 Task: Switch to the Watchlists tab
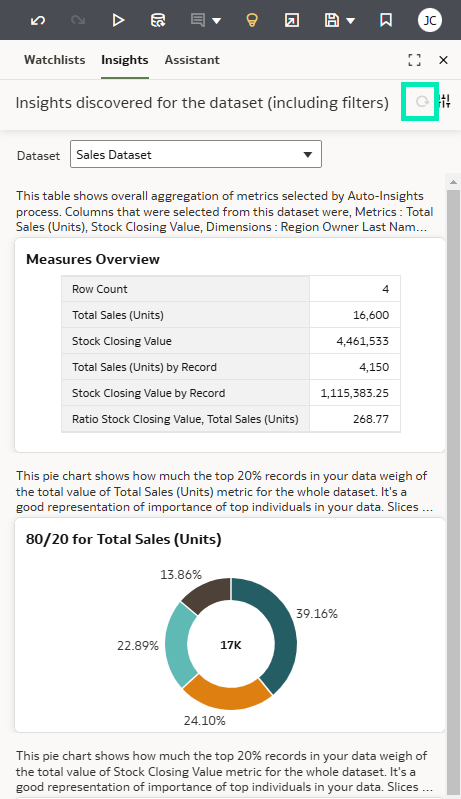[x=55, y=60]
